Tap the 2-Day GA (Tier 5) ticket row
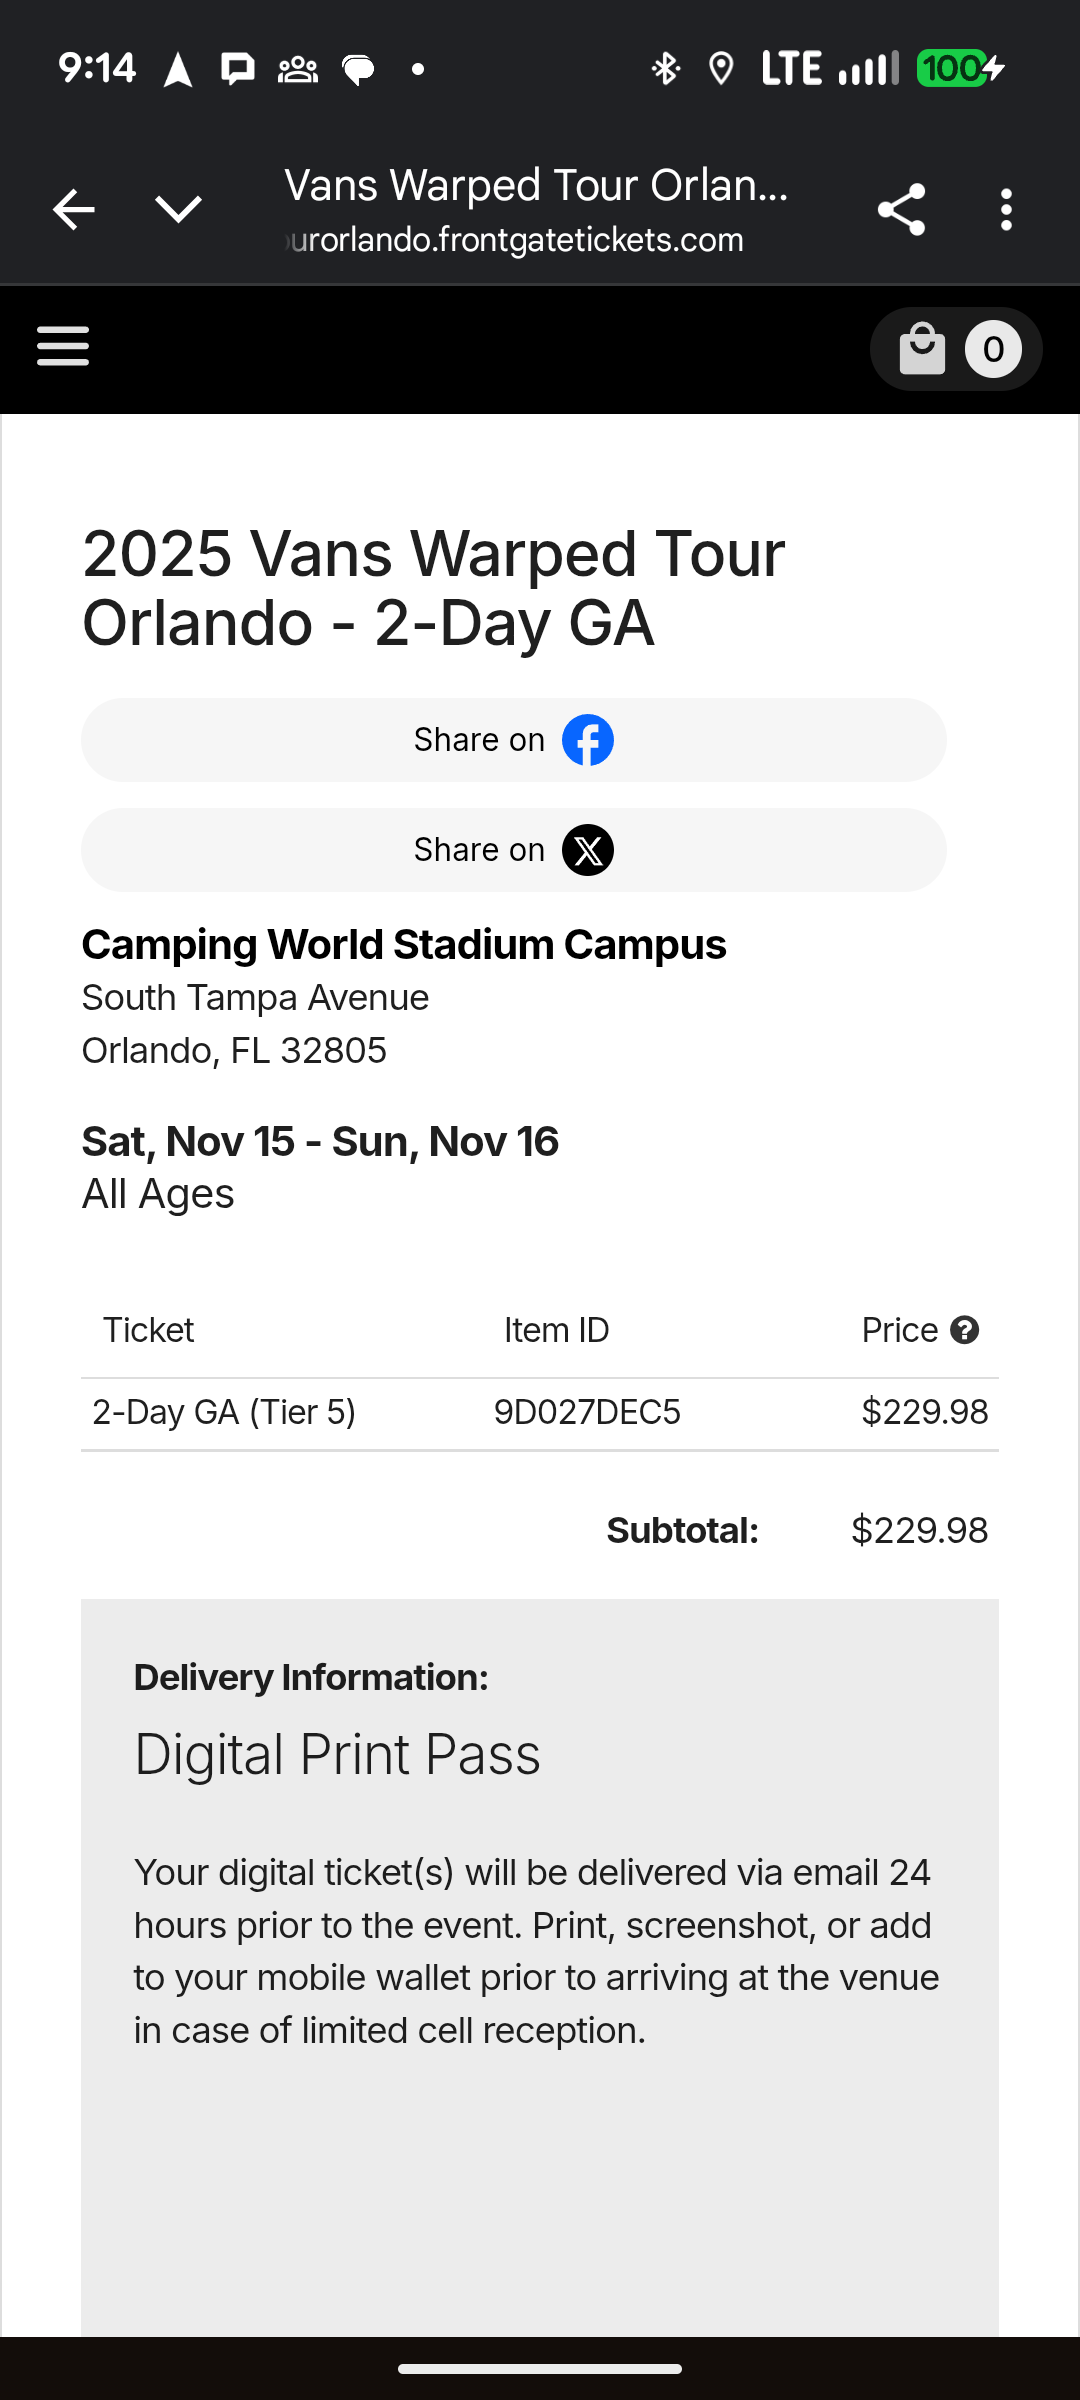 click(x=224, y=1412)
